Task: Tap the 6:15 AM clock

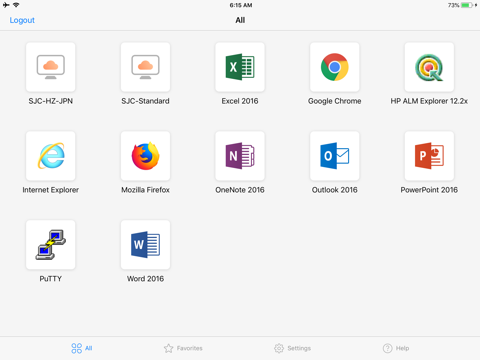Action: tap(241, 5)
